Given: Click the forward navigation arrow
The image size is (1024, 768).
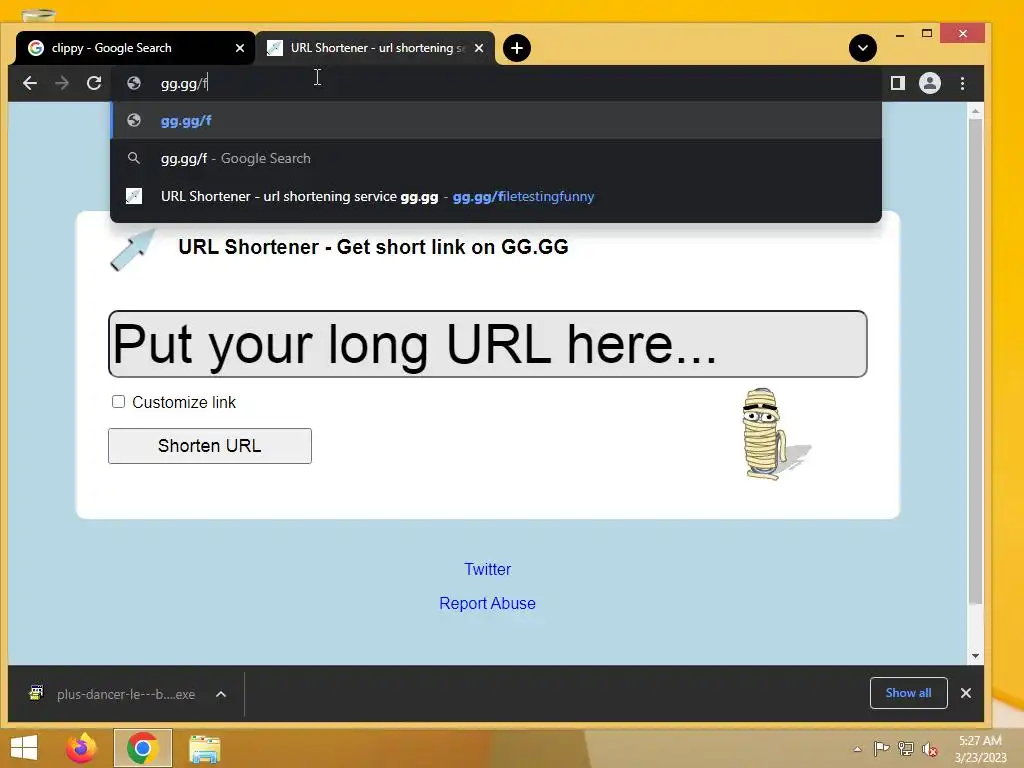Looking at the screenshot, I should 62,83.
